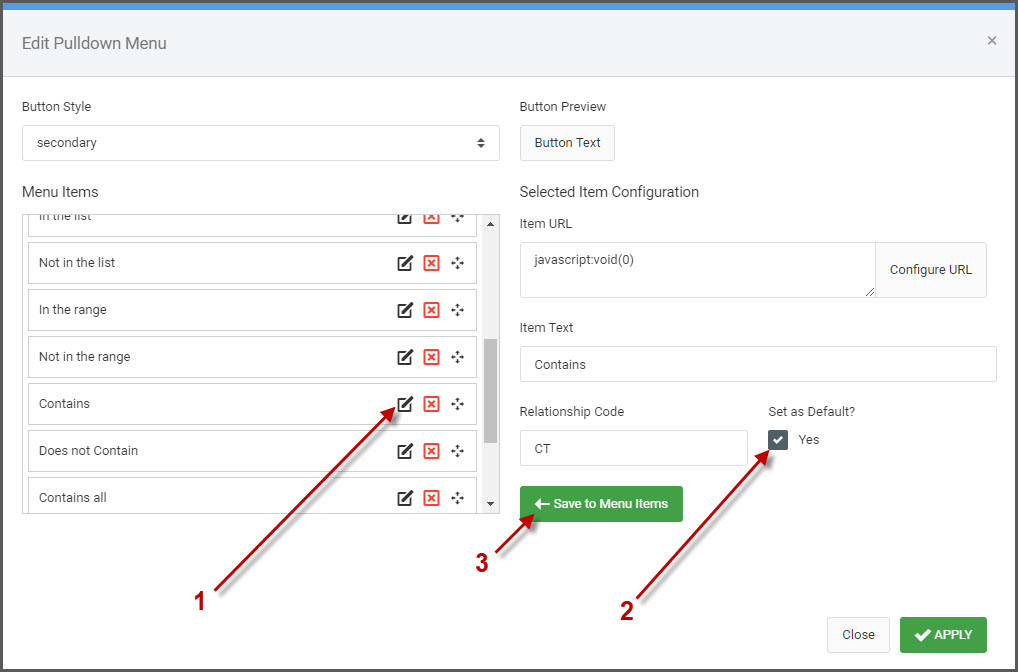The width and height of the screenshot is (1018, 672).
Task: Edit the Contains menu item
Action: coord(405,404)
